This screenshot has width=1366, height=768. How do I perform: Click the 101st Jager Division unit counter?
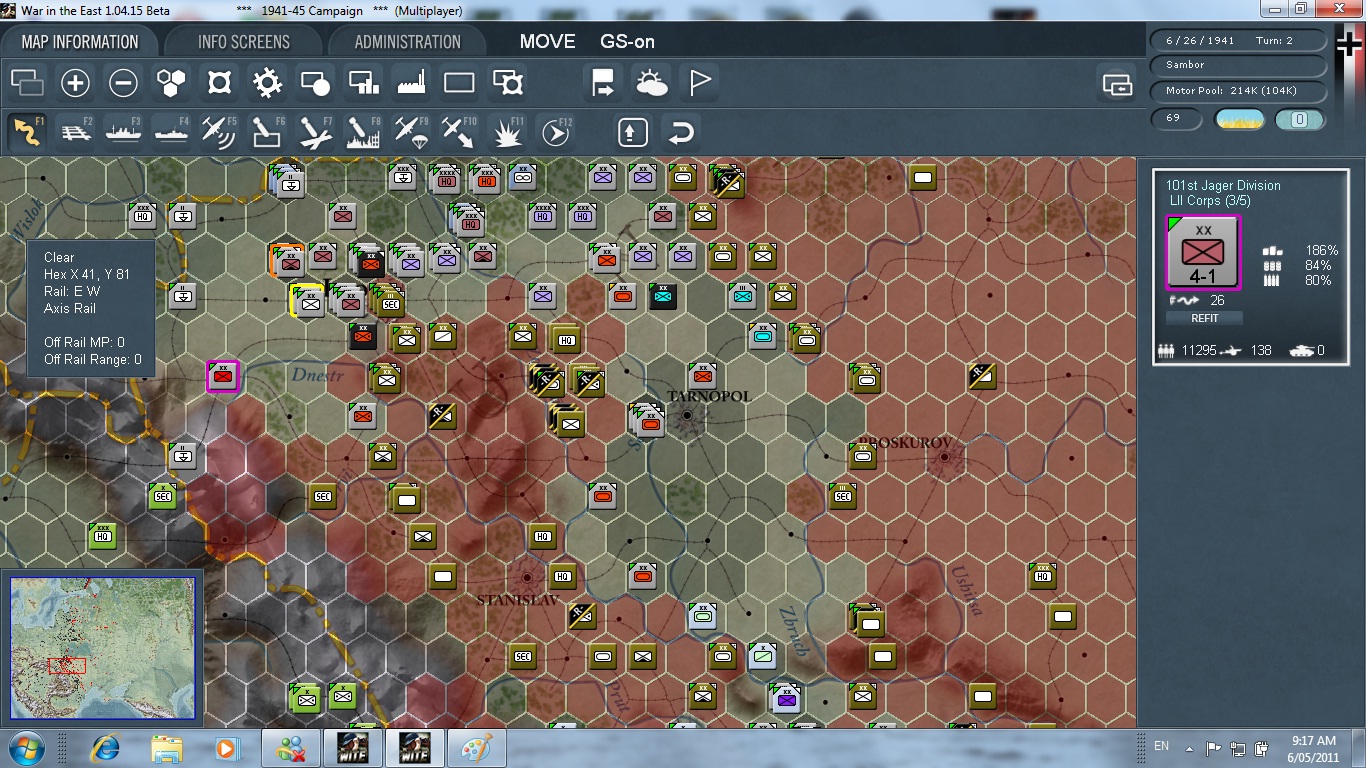(x=1204, y=253)
